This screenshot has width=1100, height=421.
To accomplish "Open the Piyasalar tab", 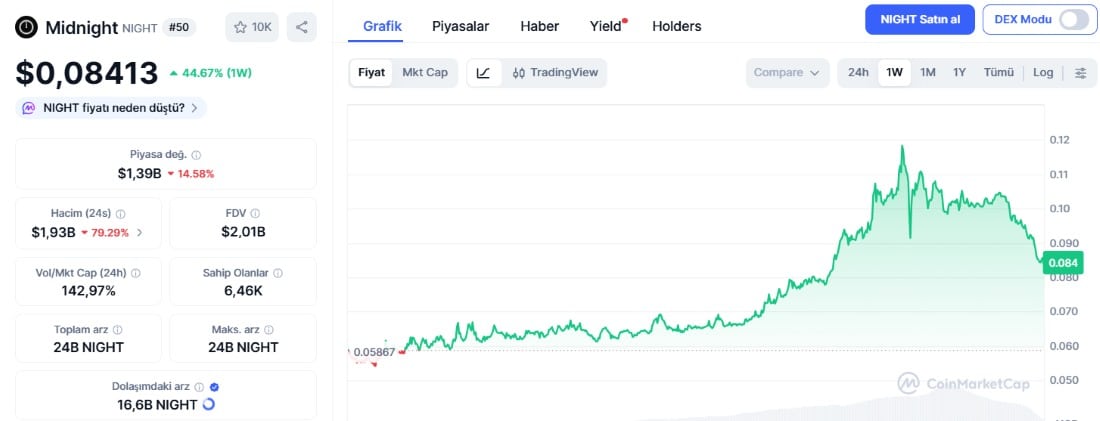I will point(461,26).
